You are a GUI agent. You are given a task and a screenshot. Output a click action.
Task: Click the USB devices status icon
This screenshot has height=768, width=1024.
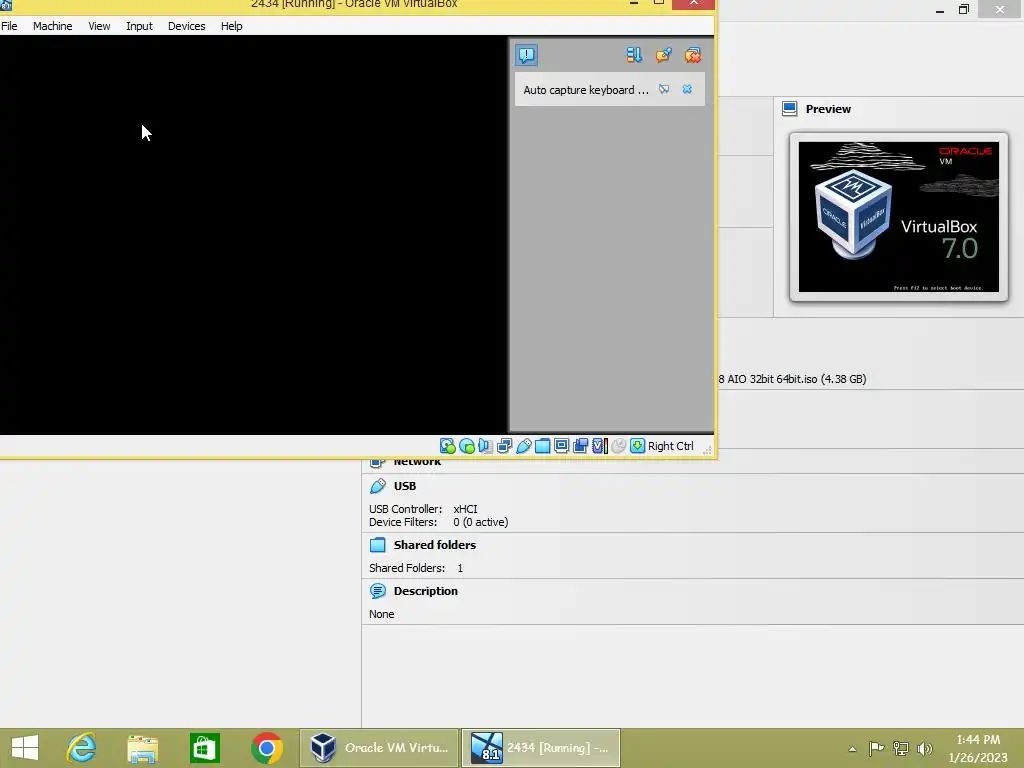click(x=524, y=446)
